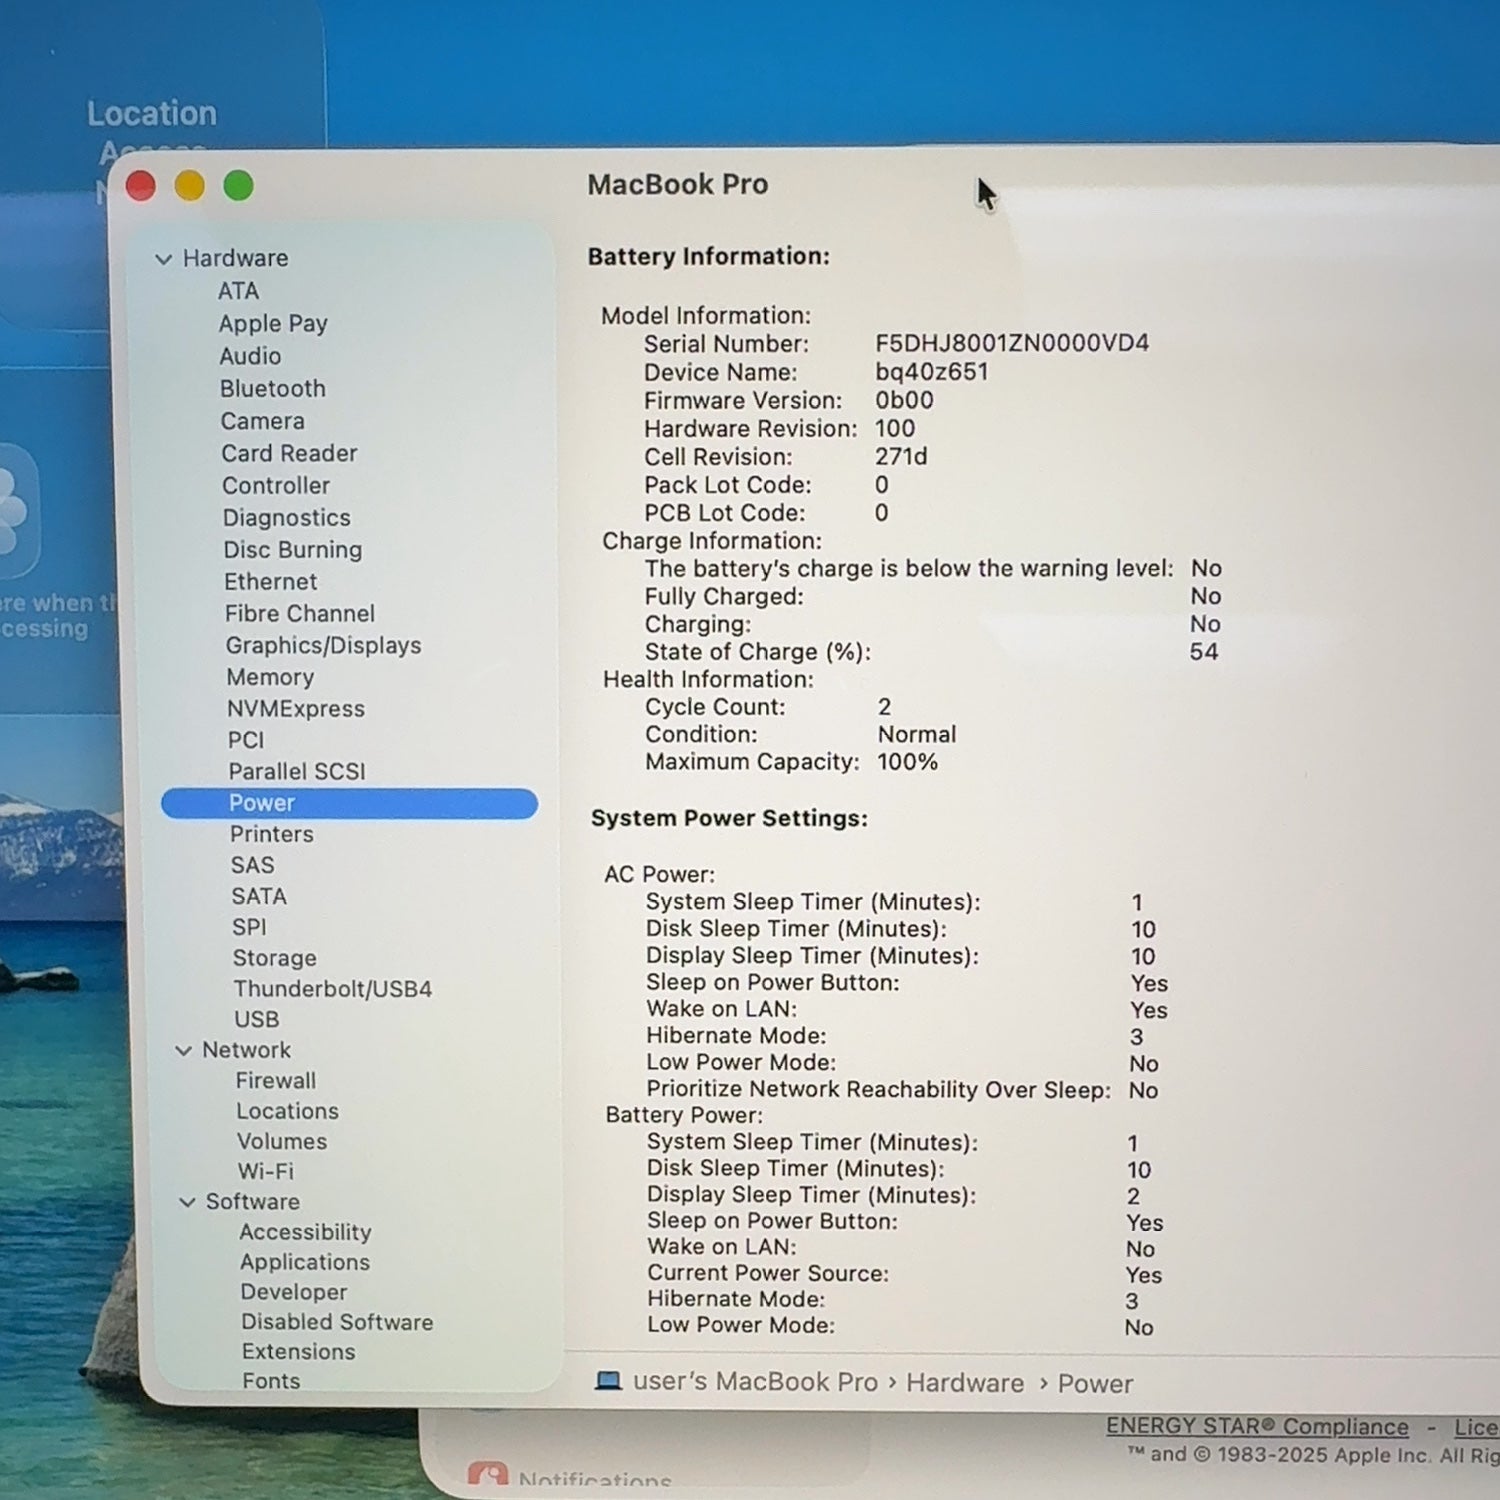
Task: Open Firewall under Network
Action: [x=276, y=1081]
